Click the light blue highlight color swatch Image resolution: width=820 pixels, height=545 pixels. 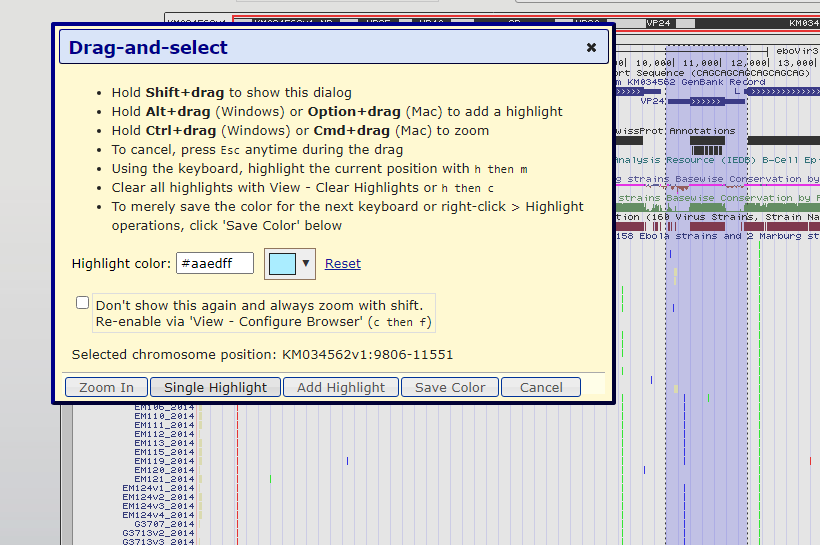pyautogui.click(x=283, y=264)
